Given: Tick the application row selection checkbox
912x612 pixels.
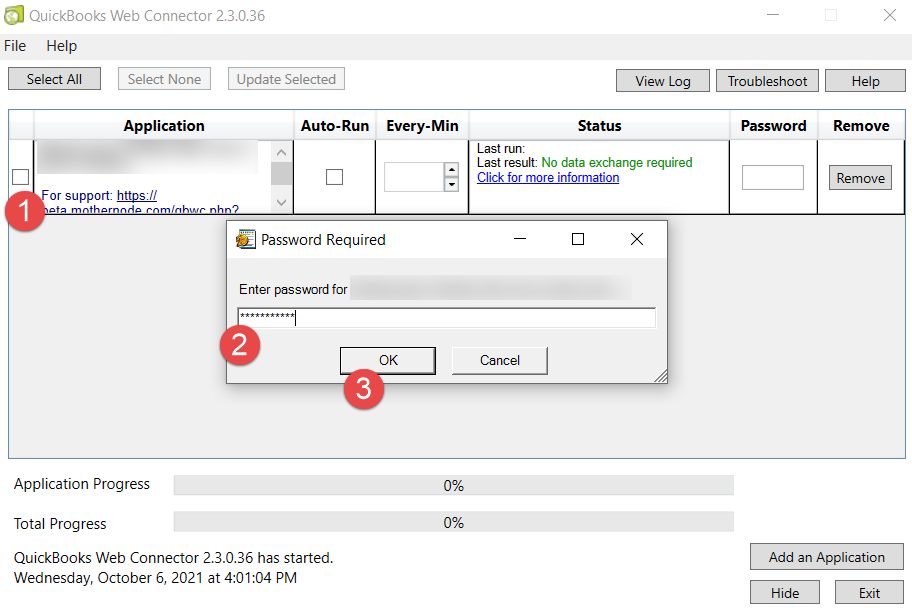Looking at the screenshot, I should [x=20, y=177].
